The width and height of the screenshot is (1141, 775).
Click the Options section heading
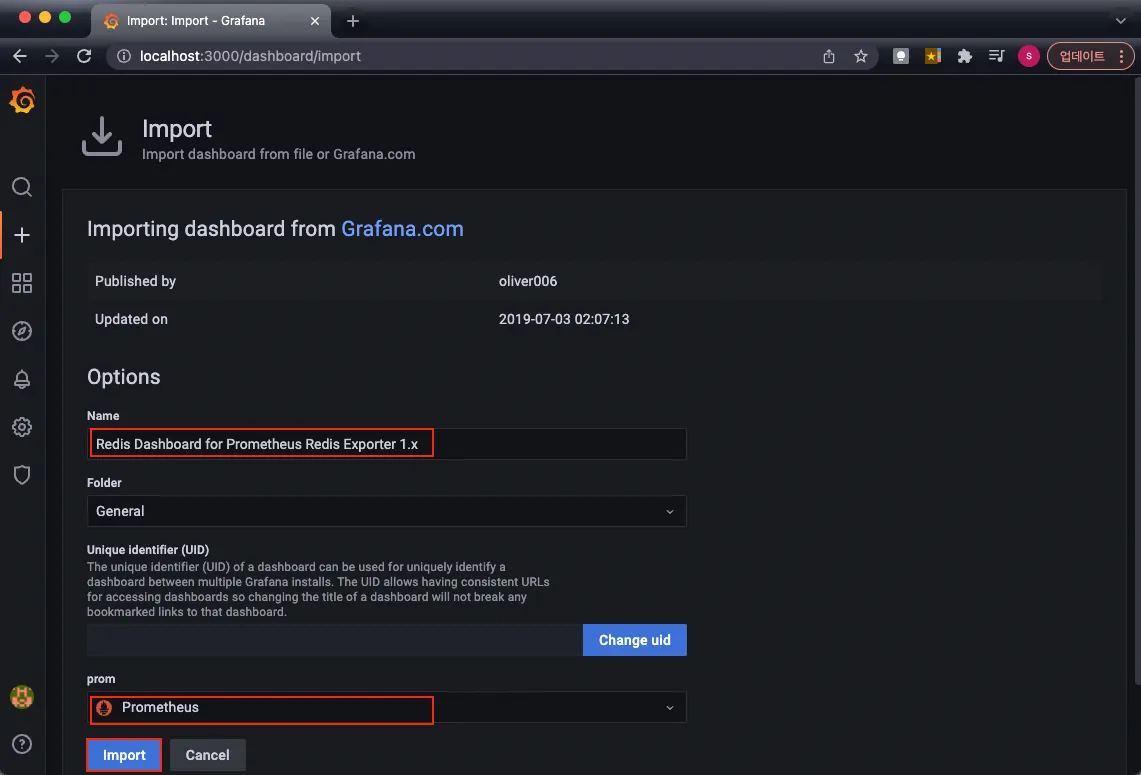124,377
